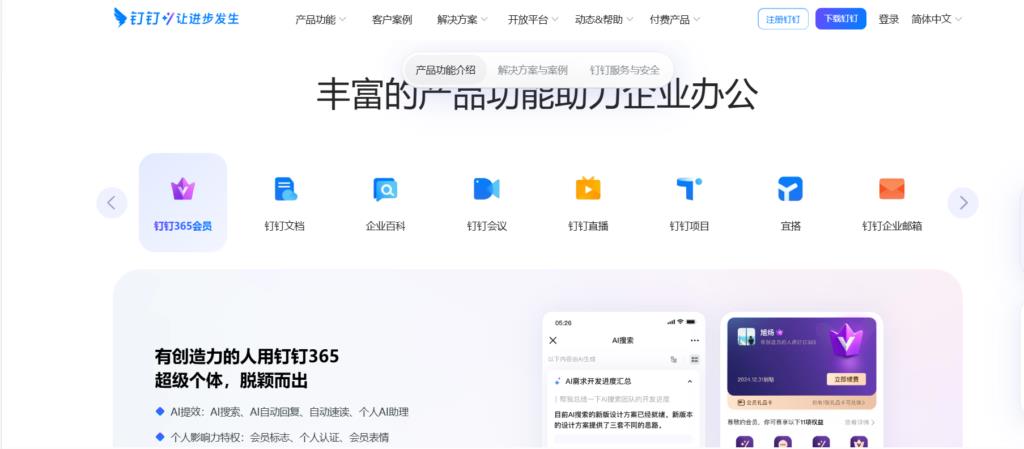Select the 钉钉企业邮箱 envelope icon
The width and height of the screenshot is (1024, 449).
coord(891,189)
